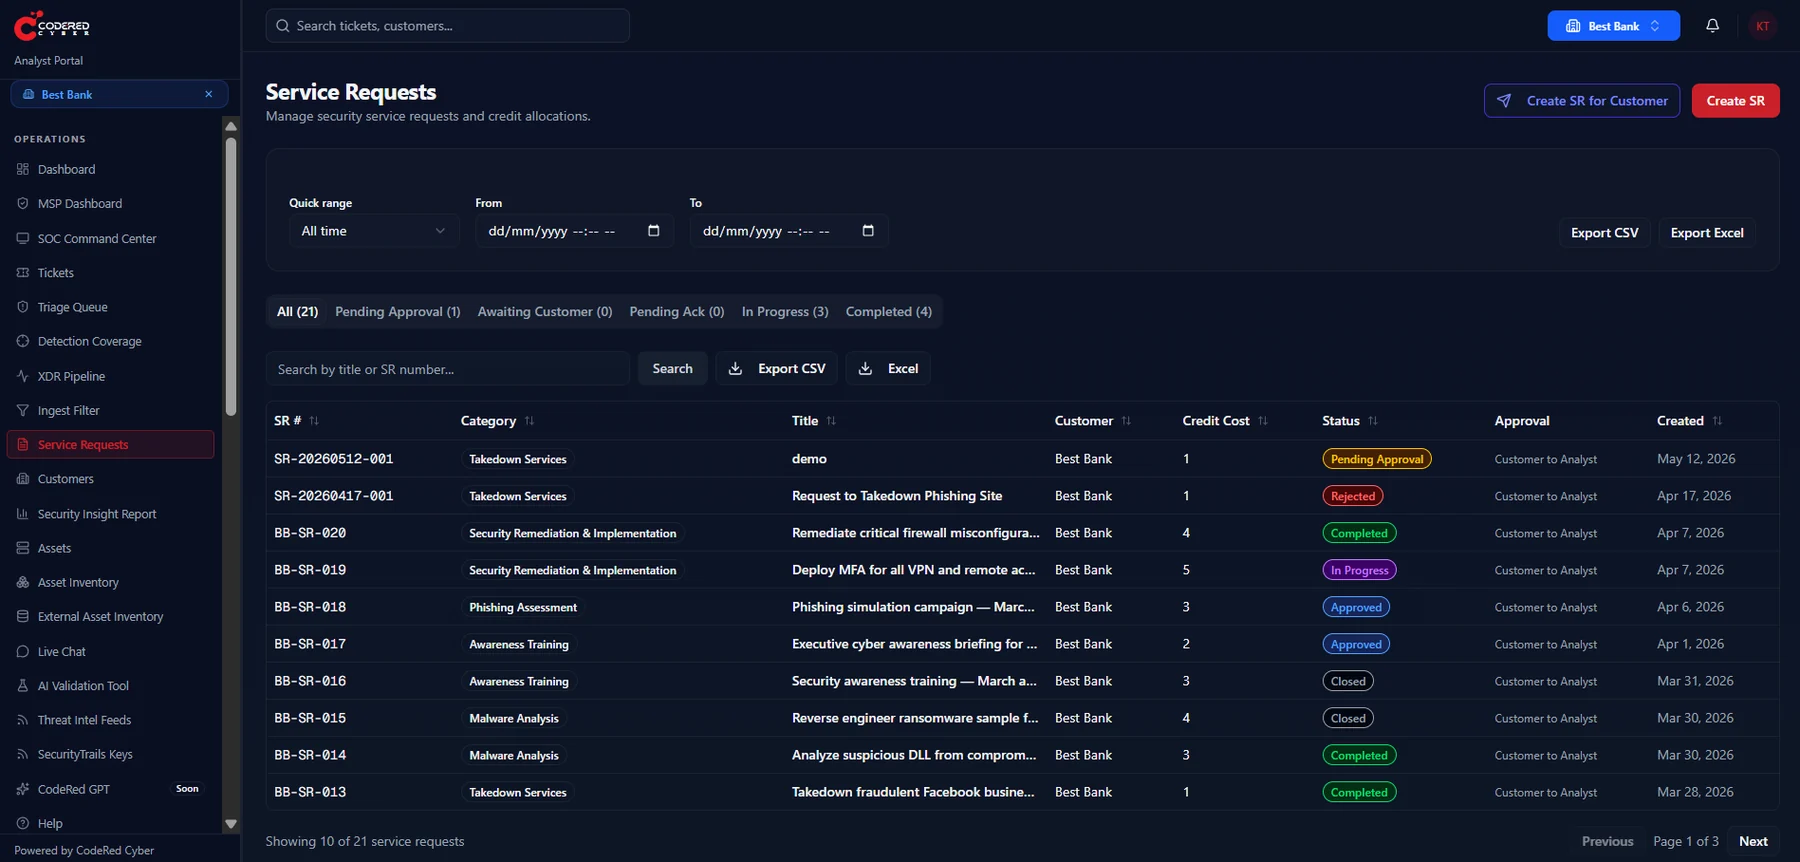The height and width of the screenshot is (862, 1800).
Task: Click Pending Approval status badge on demo row
Action: (x=1377, y=459)
